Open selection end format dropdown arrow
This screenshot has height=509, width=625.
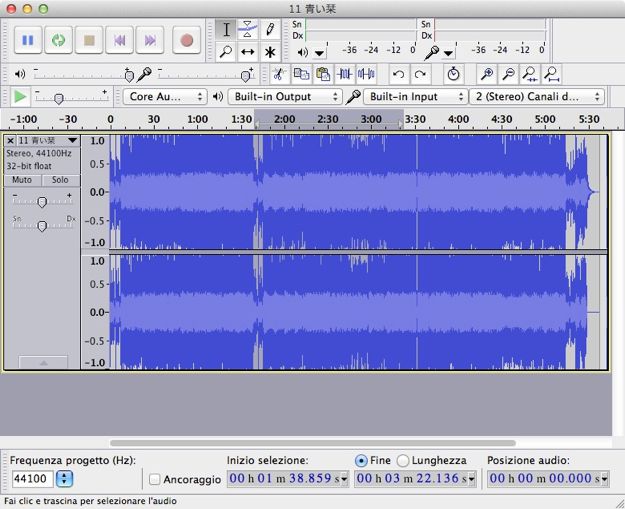(472, 479)
